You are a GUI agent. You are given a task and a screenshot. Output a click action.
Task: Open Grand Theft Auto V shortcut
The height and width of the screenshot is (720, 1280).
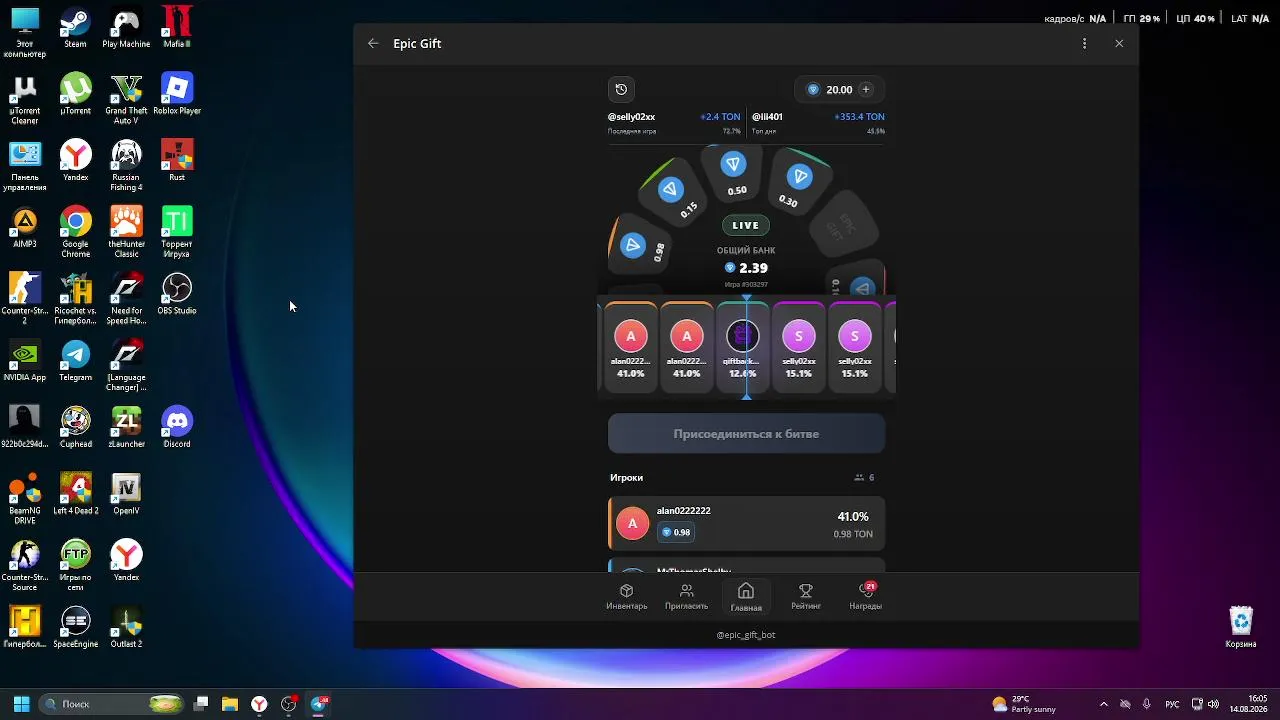point(126,99)
